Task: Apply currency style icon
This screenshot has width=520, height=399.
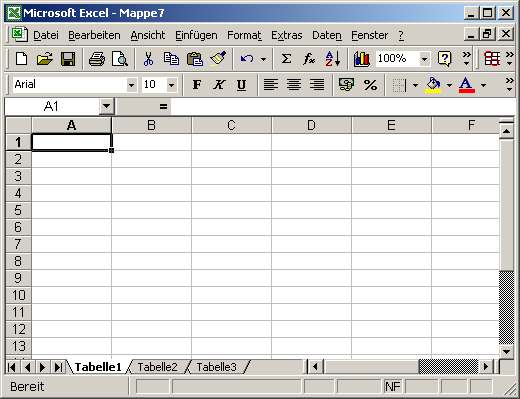Action: [347, 85]
